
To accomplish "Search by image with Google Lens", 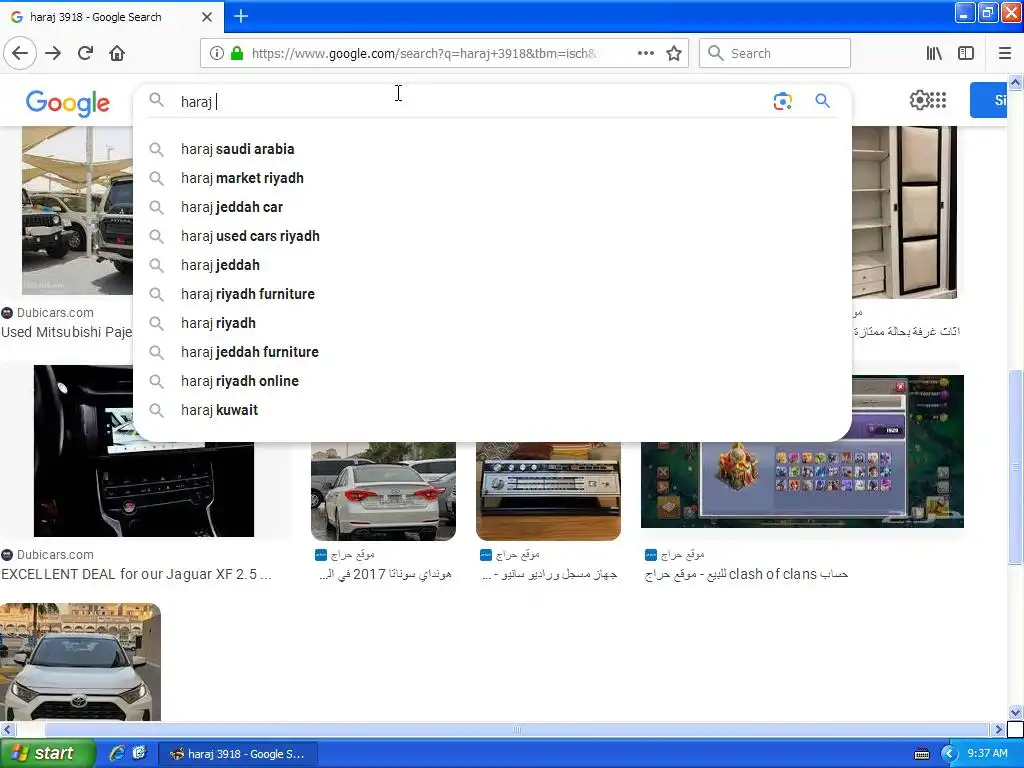I will (x=782, y=101).
